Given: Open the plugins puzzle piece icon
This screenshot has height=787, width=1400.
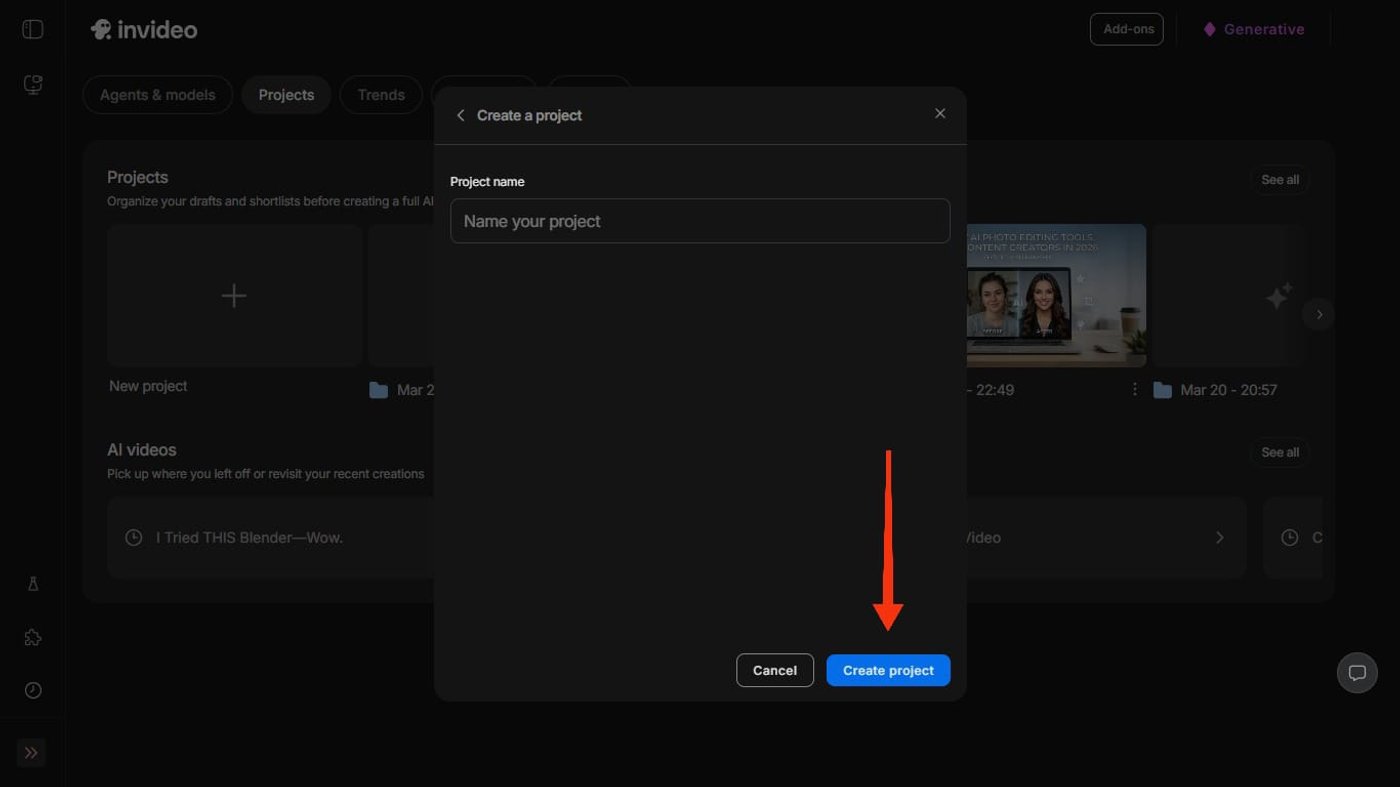Looking at the screenshot, I should [x=33, y=638].
